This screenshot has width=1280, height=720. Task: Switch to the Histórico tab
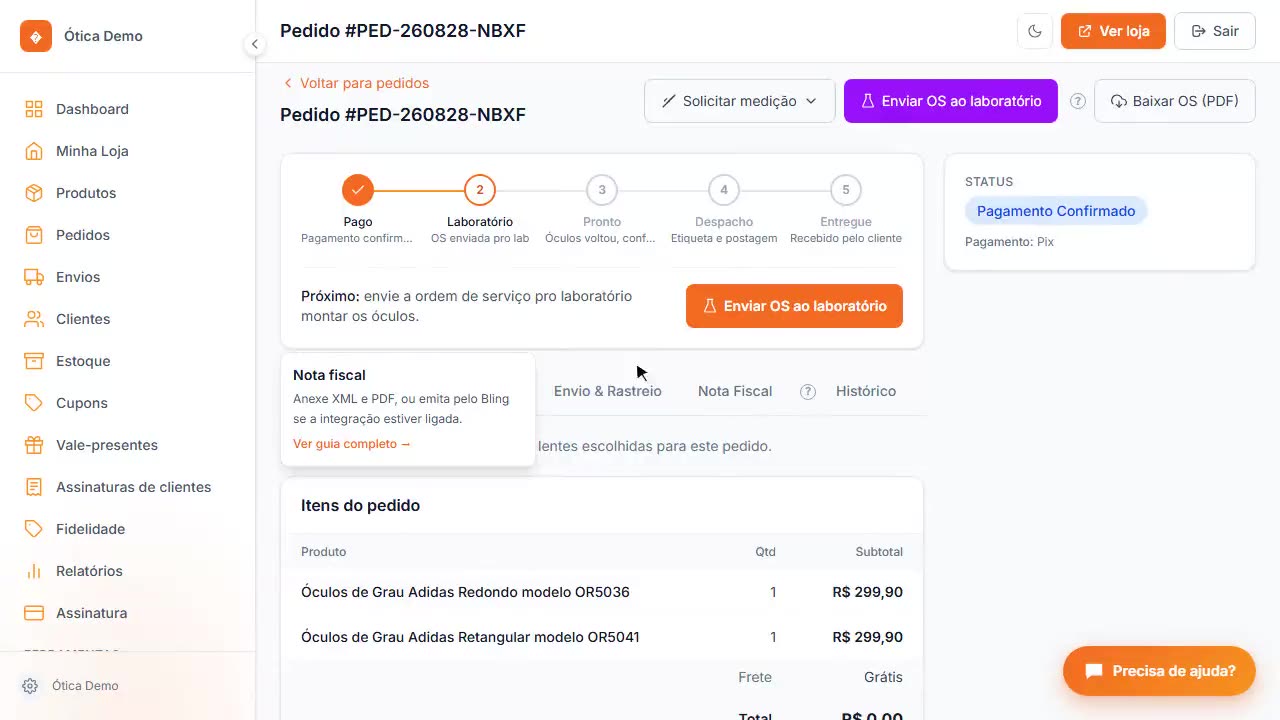[866, 391]
